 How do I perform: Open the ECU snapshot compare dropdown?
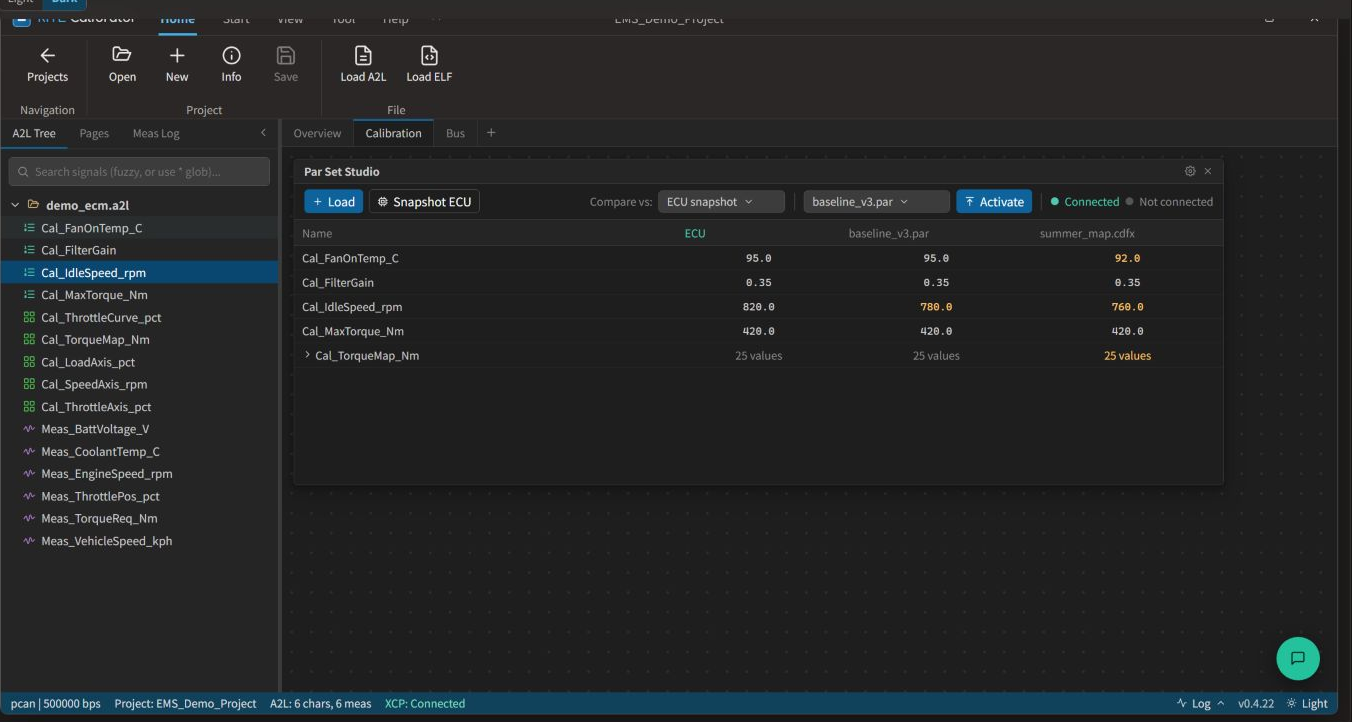pos(721,202)
